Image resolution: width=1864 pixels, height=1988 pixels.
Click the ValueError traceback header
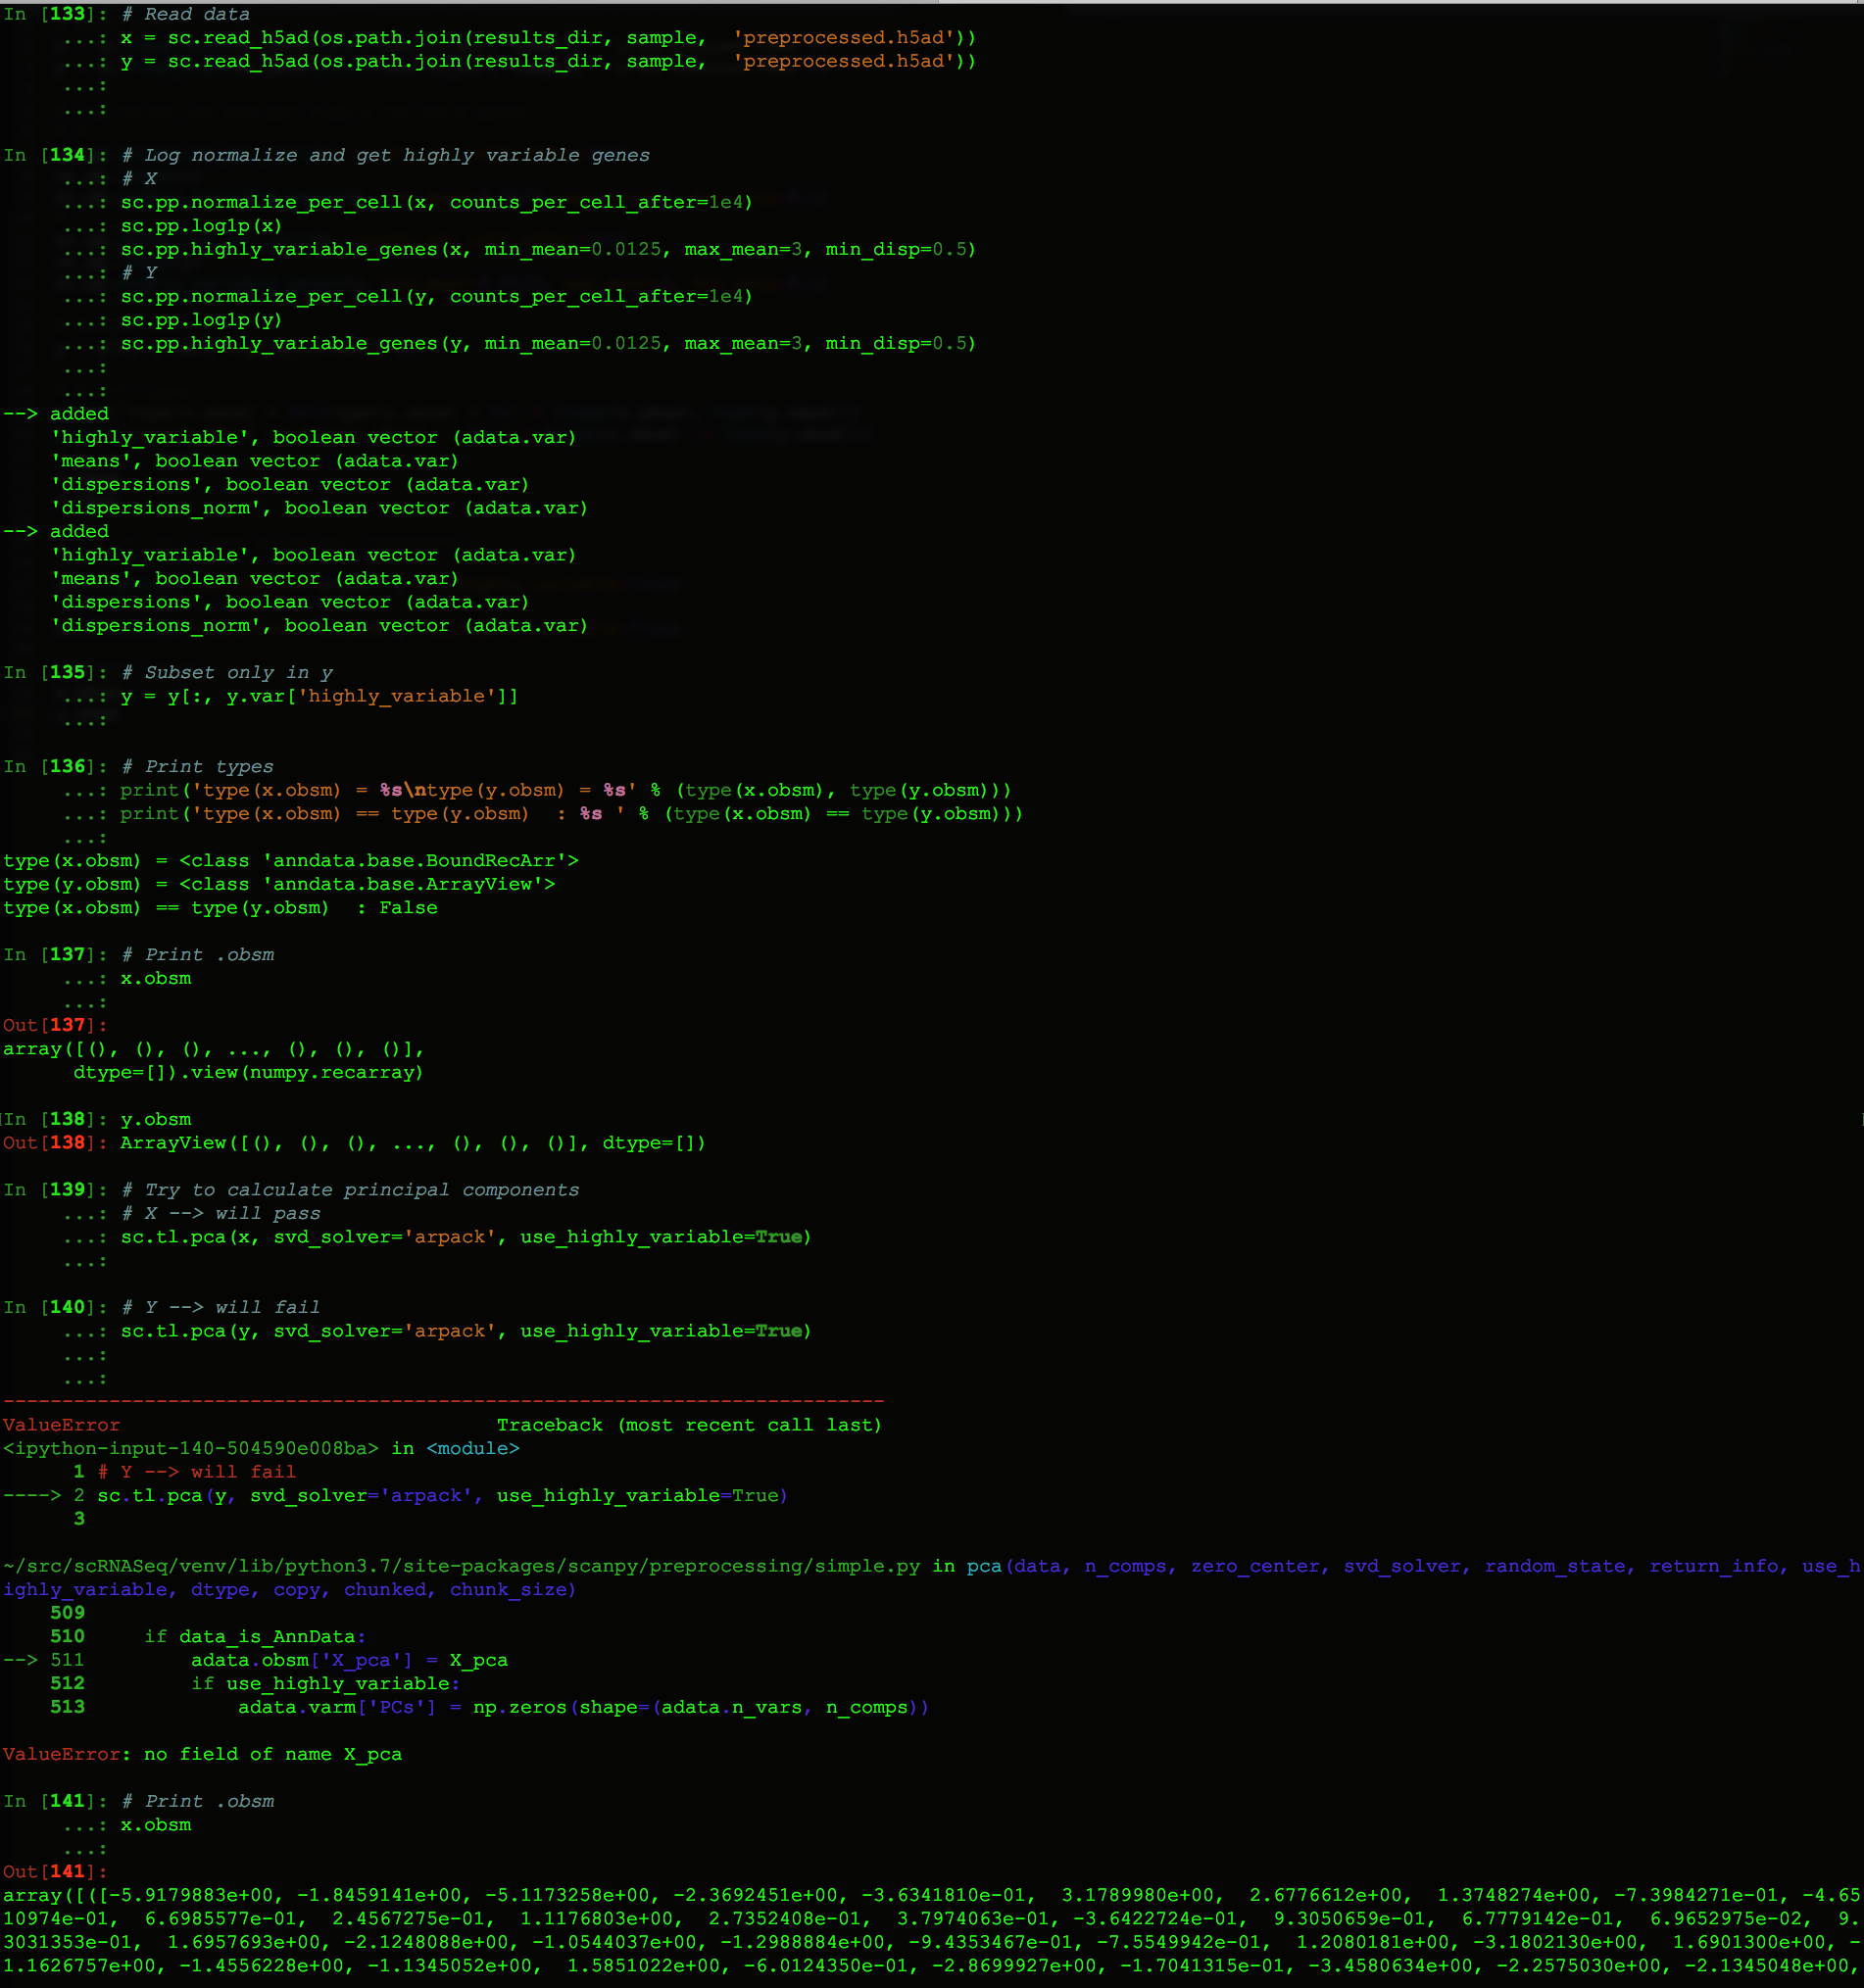click(x=61, y=1424)
